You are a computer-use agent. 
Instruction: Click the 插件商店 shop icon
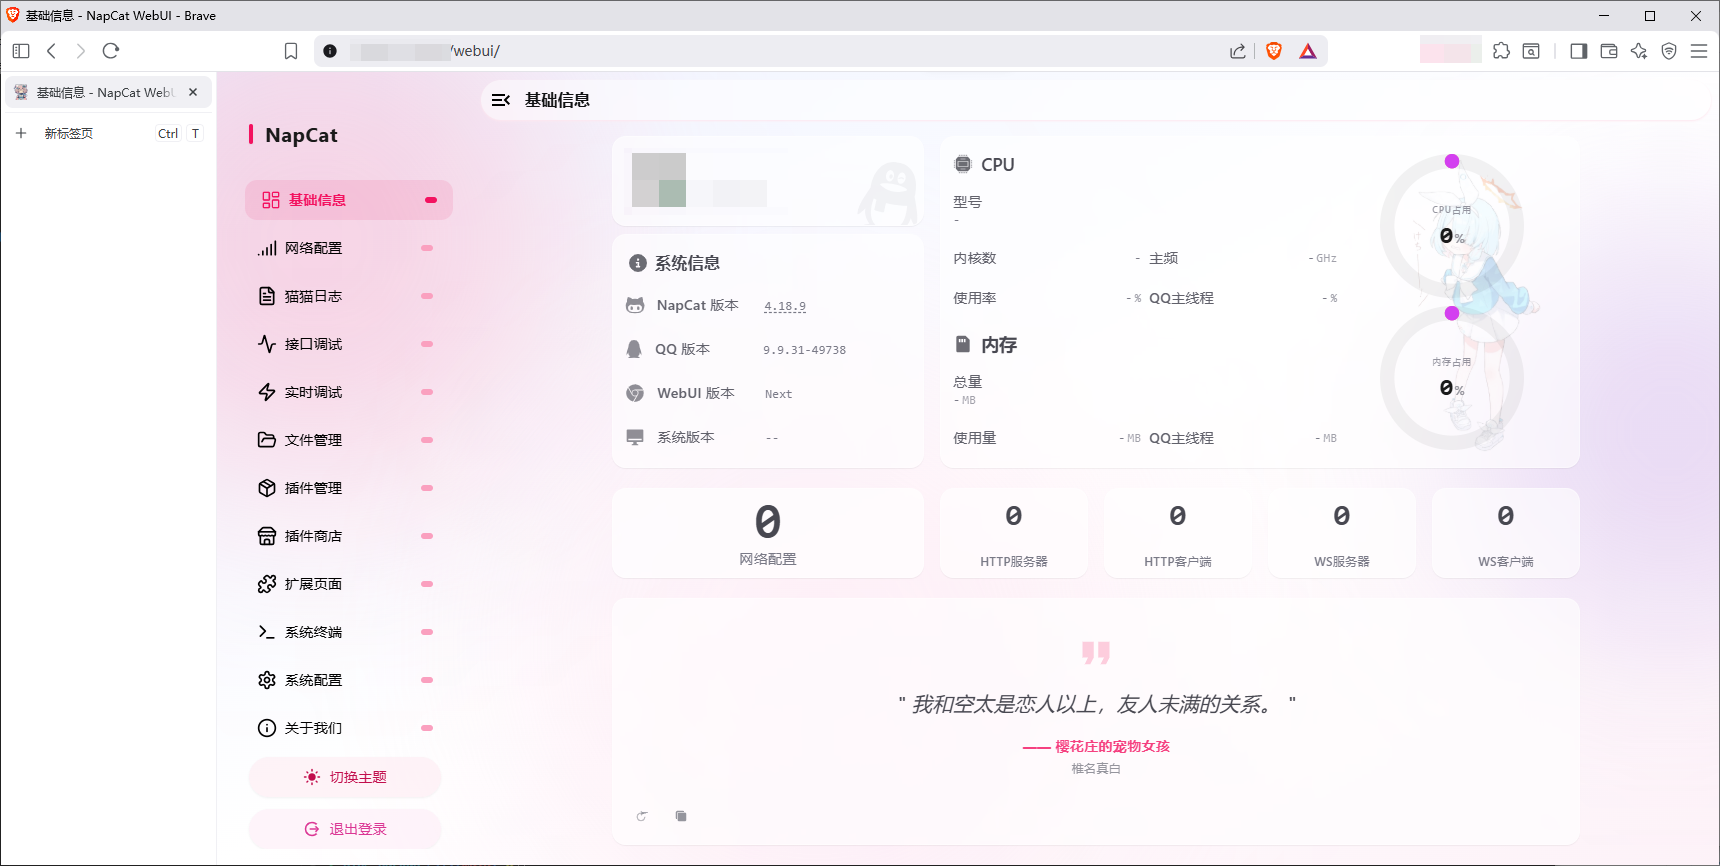(x=267, y=536)
